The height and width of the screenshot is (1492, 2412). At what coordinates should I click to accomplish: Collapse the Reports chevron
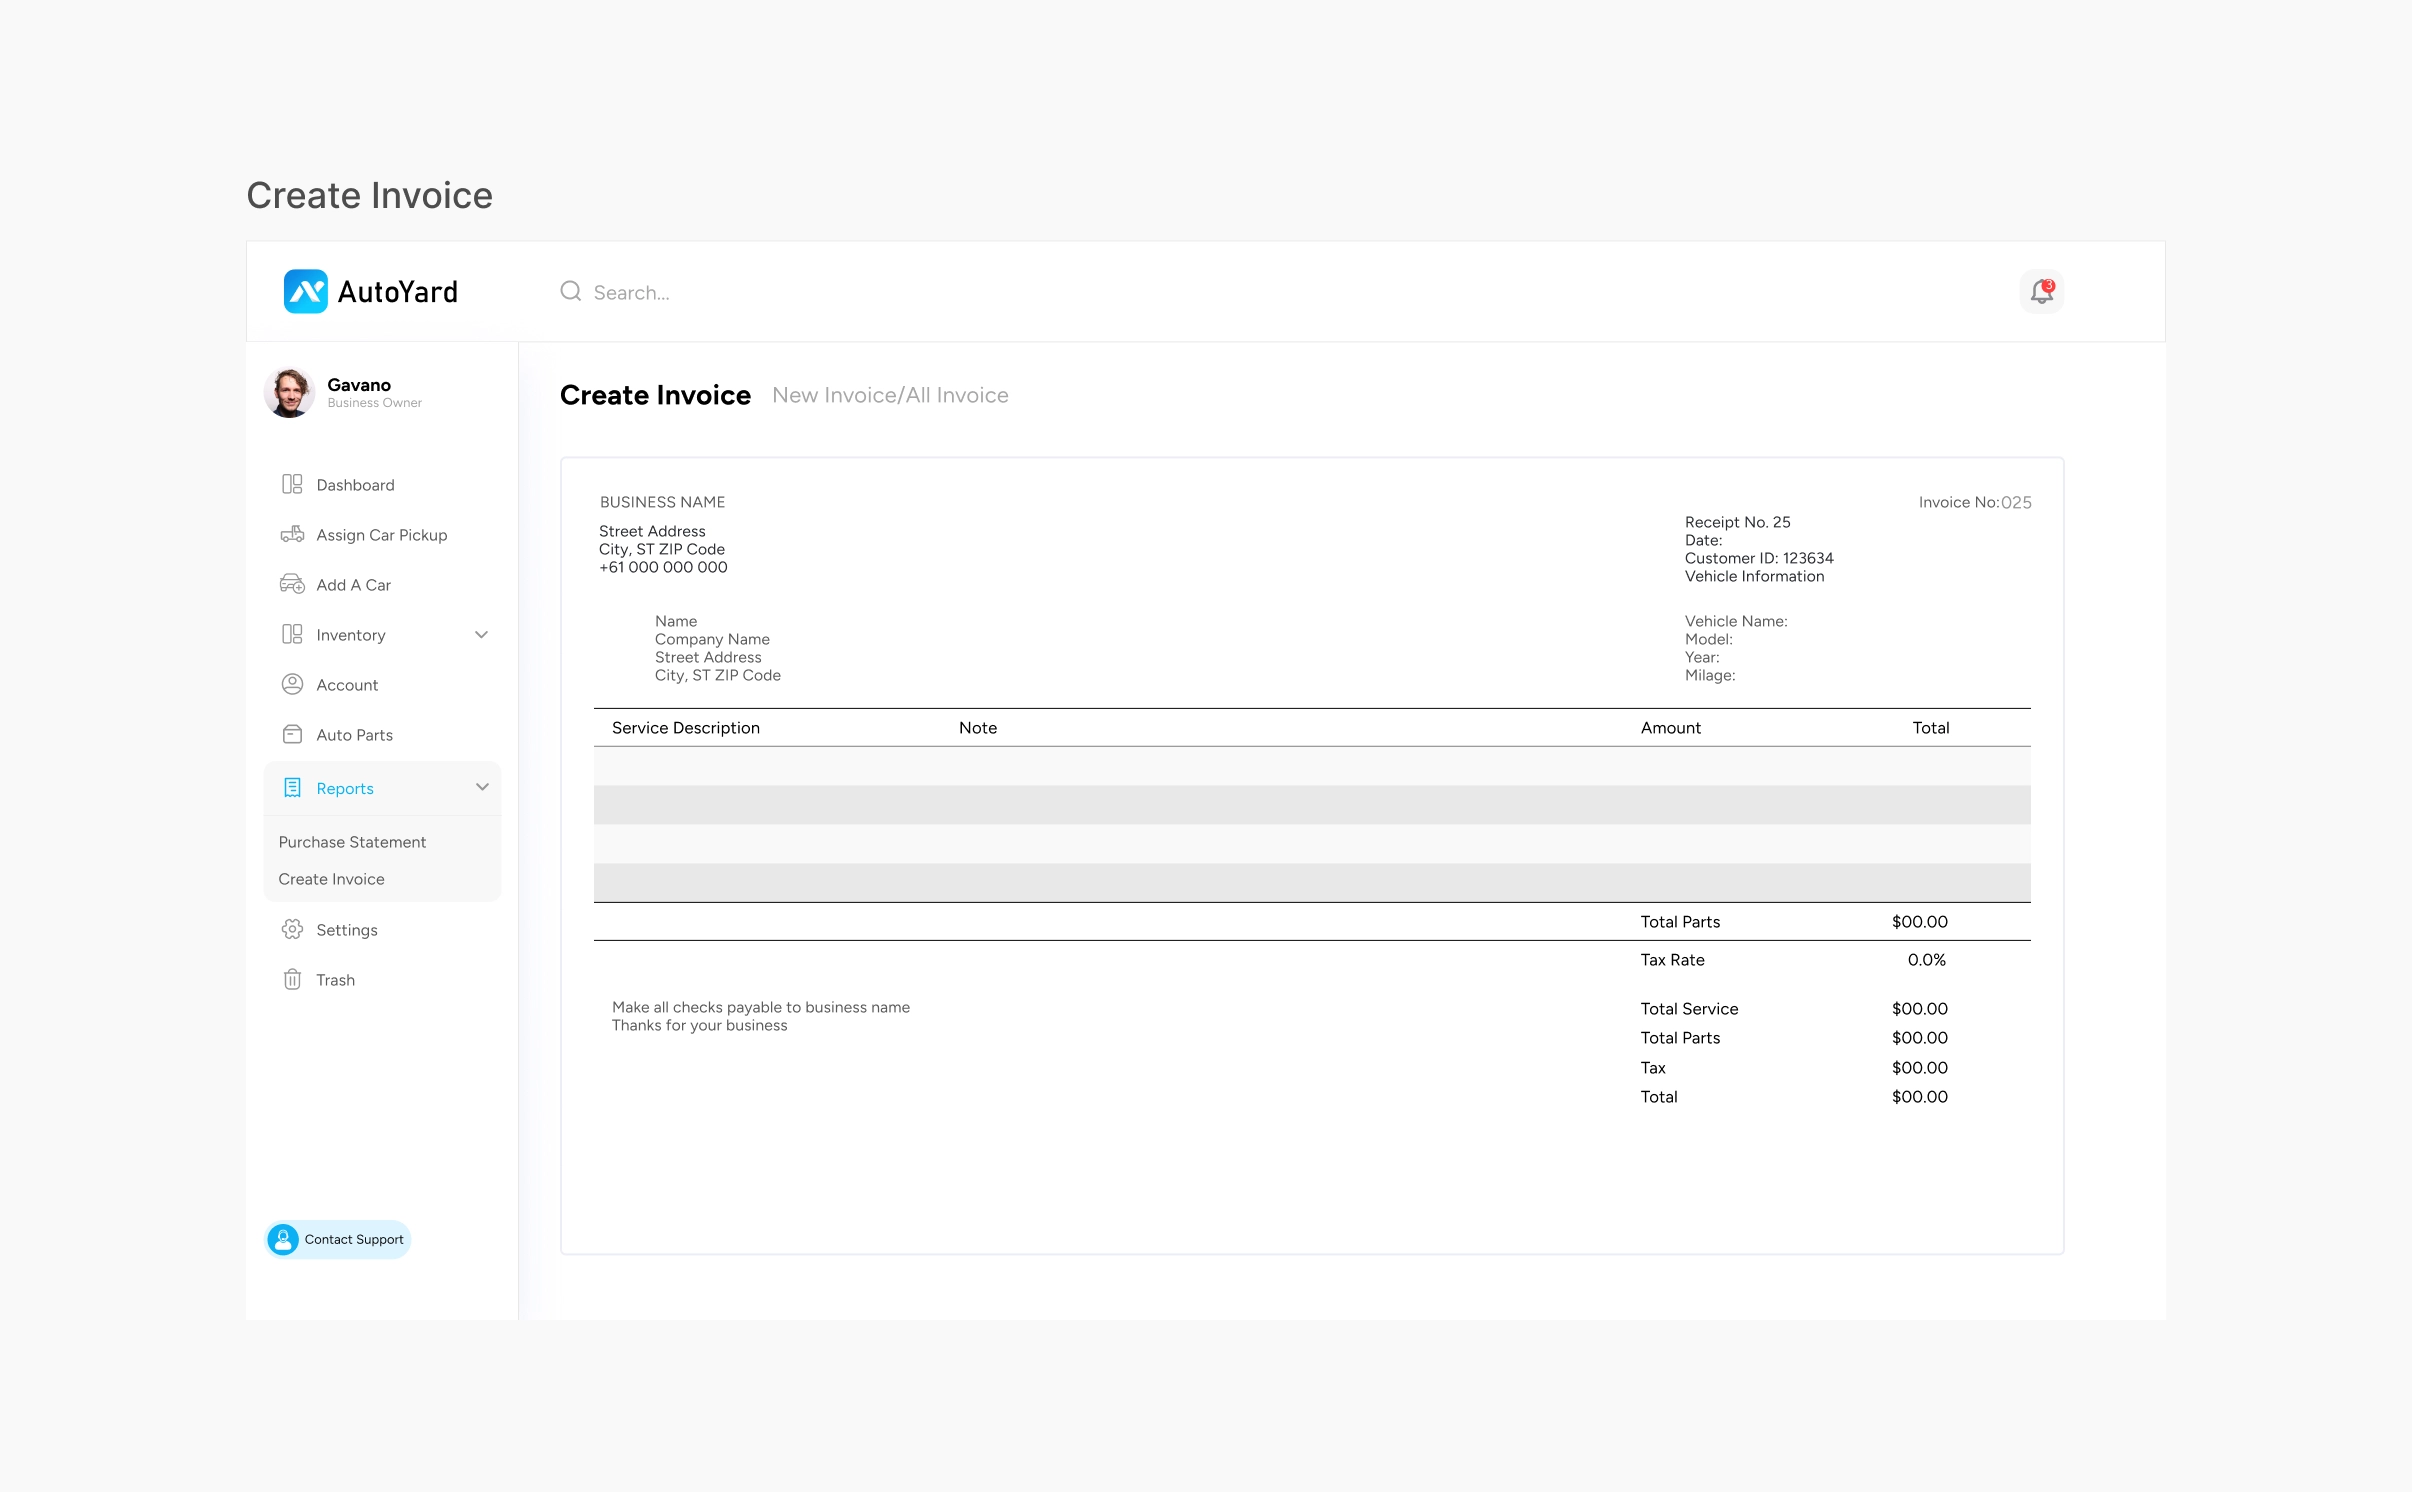pyautogui.click(x=482, y=787)
